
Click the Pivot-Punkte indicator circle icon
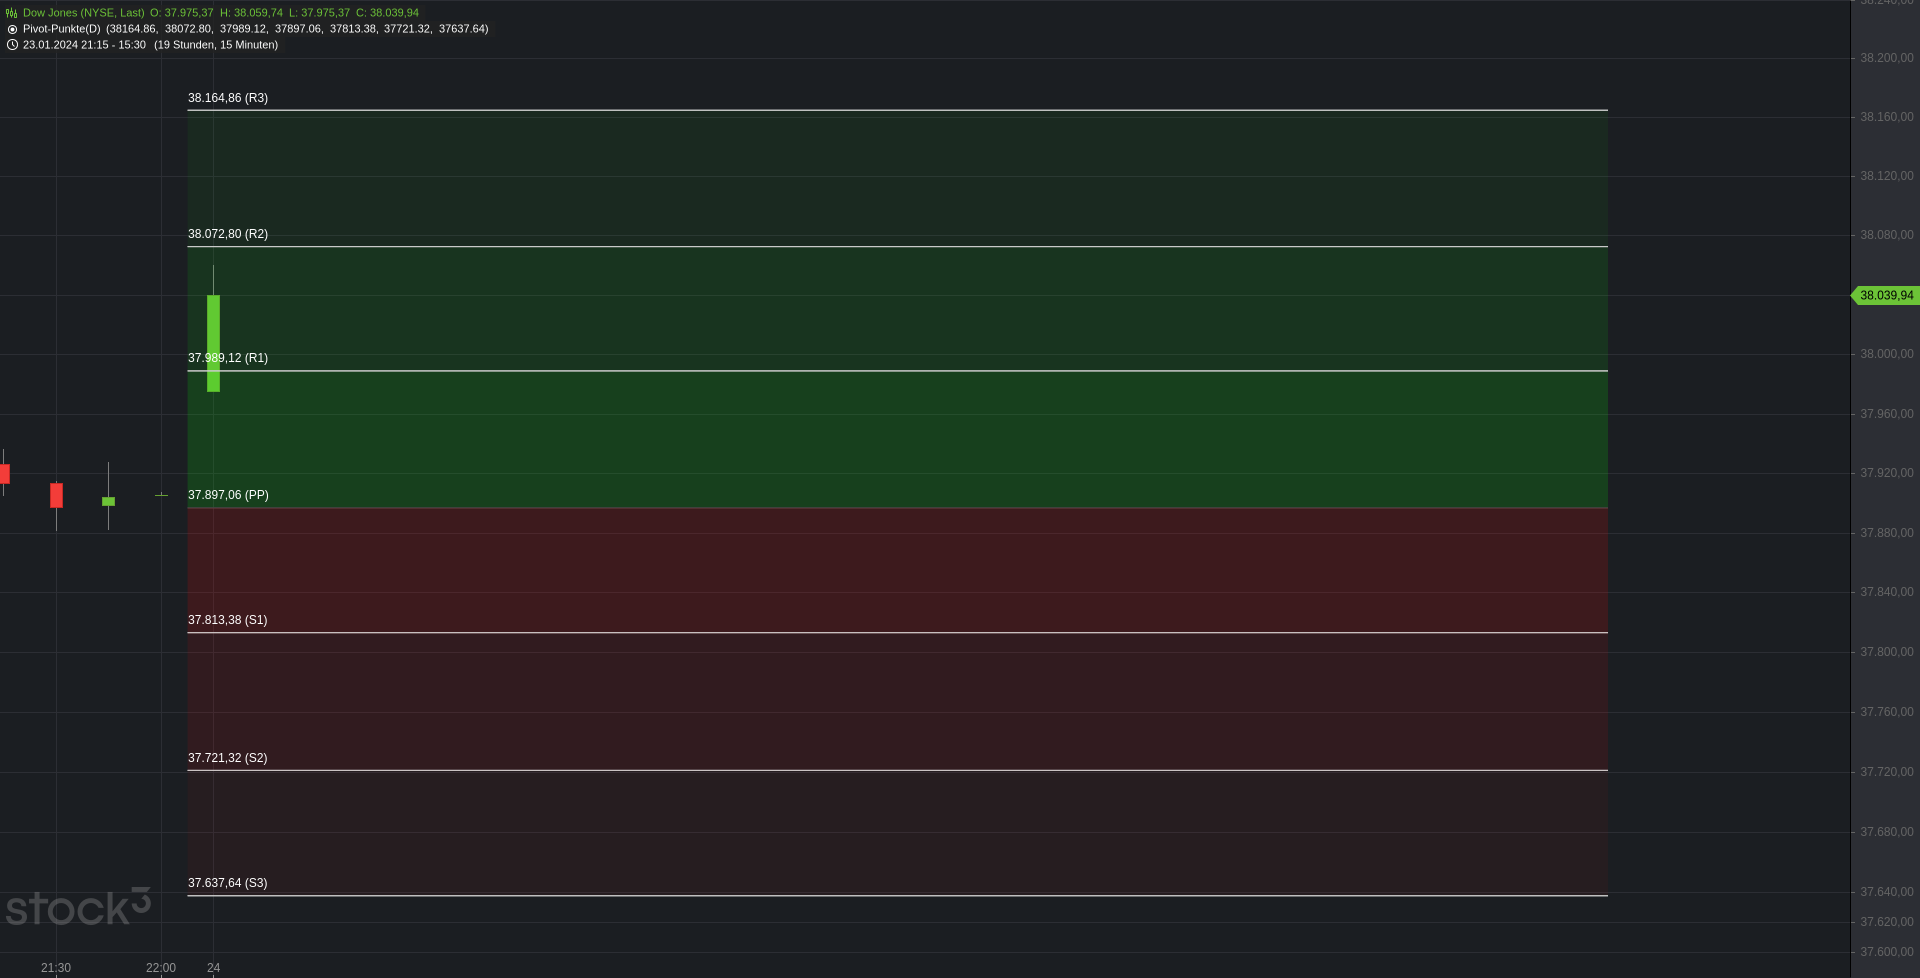[12, 29]
